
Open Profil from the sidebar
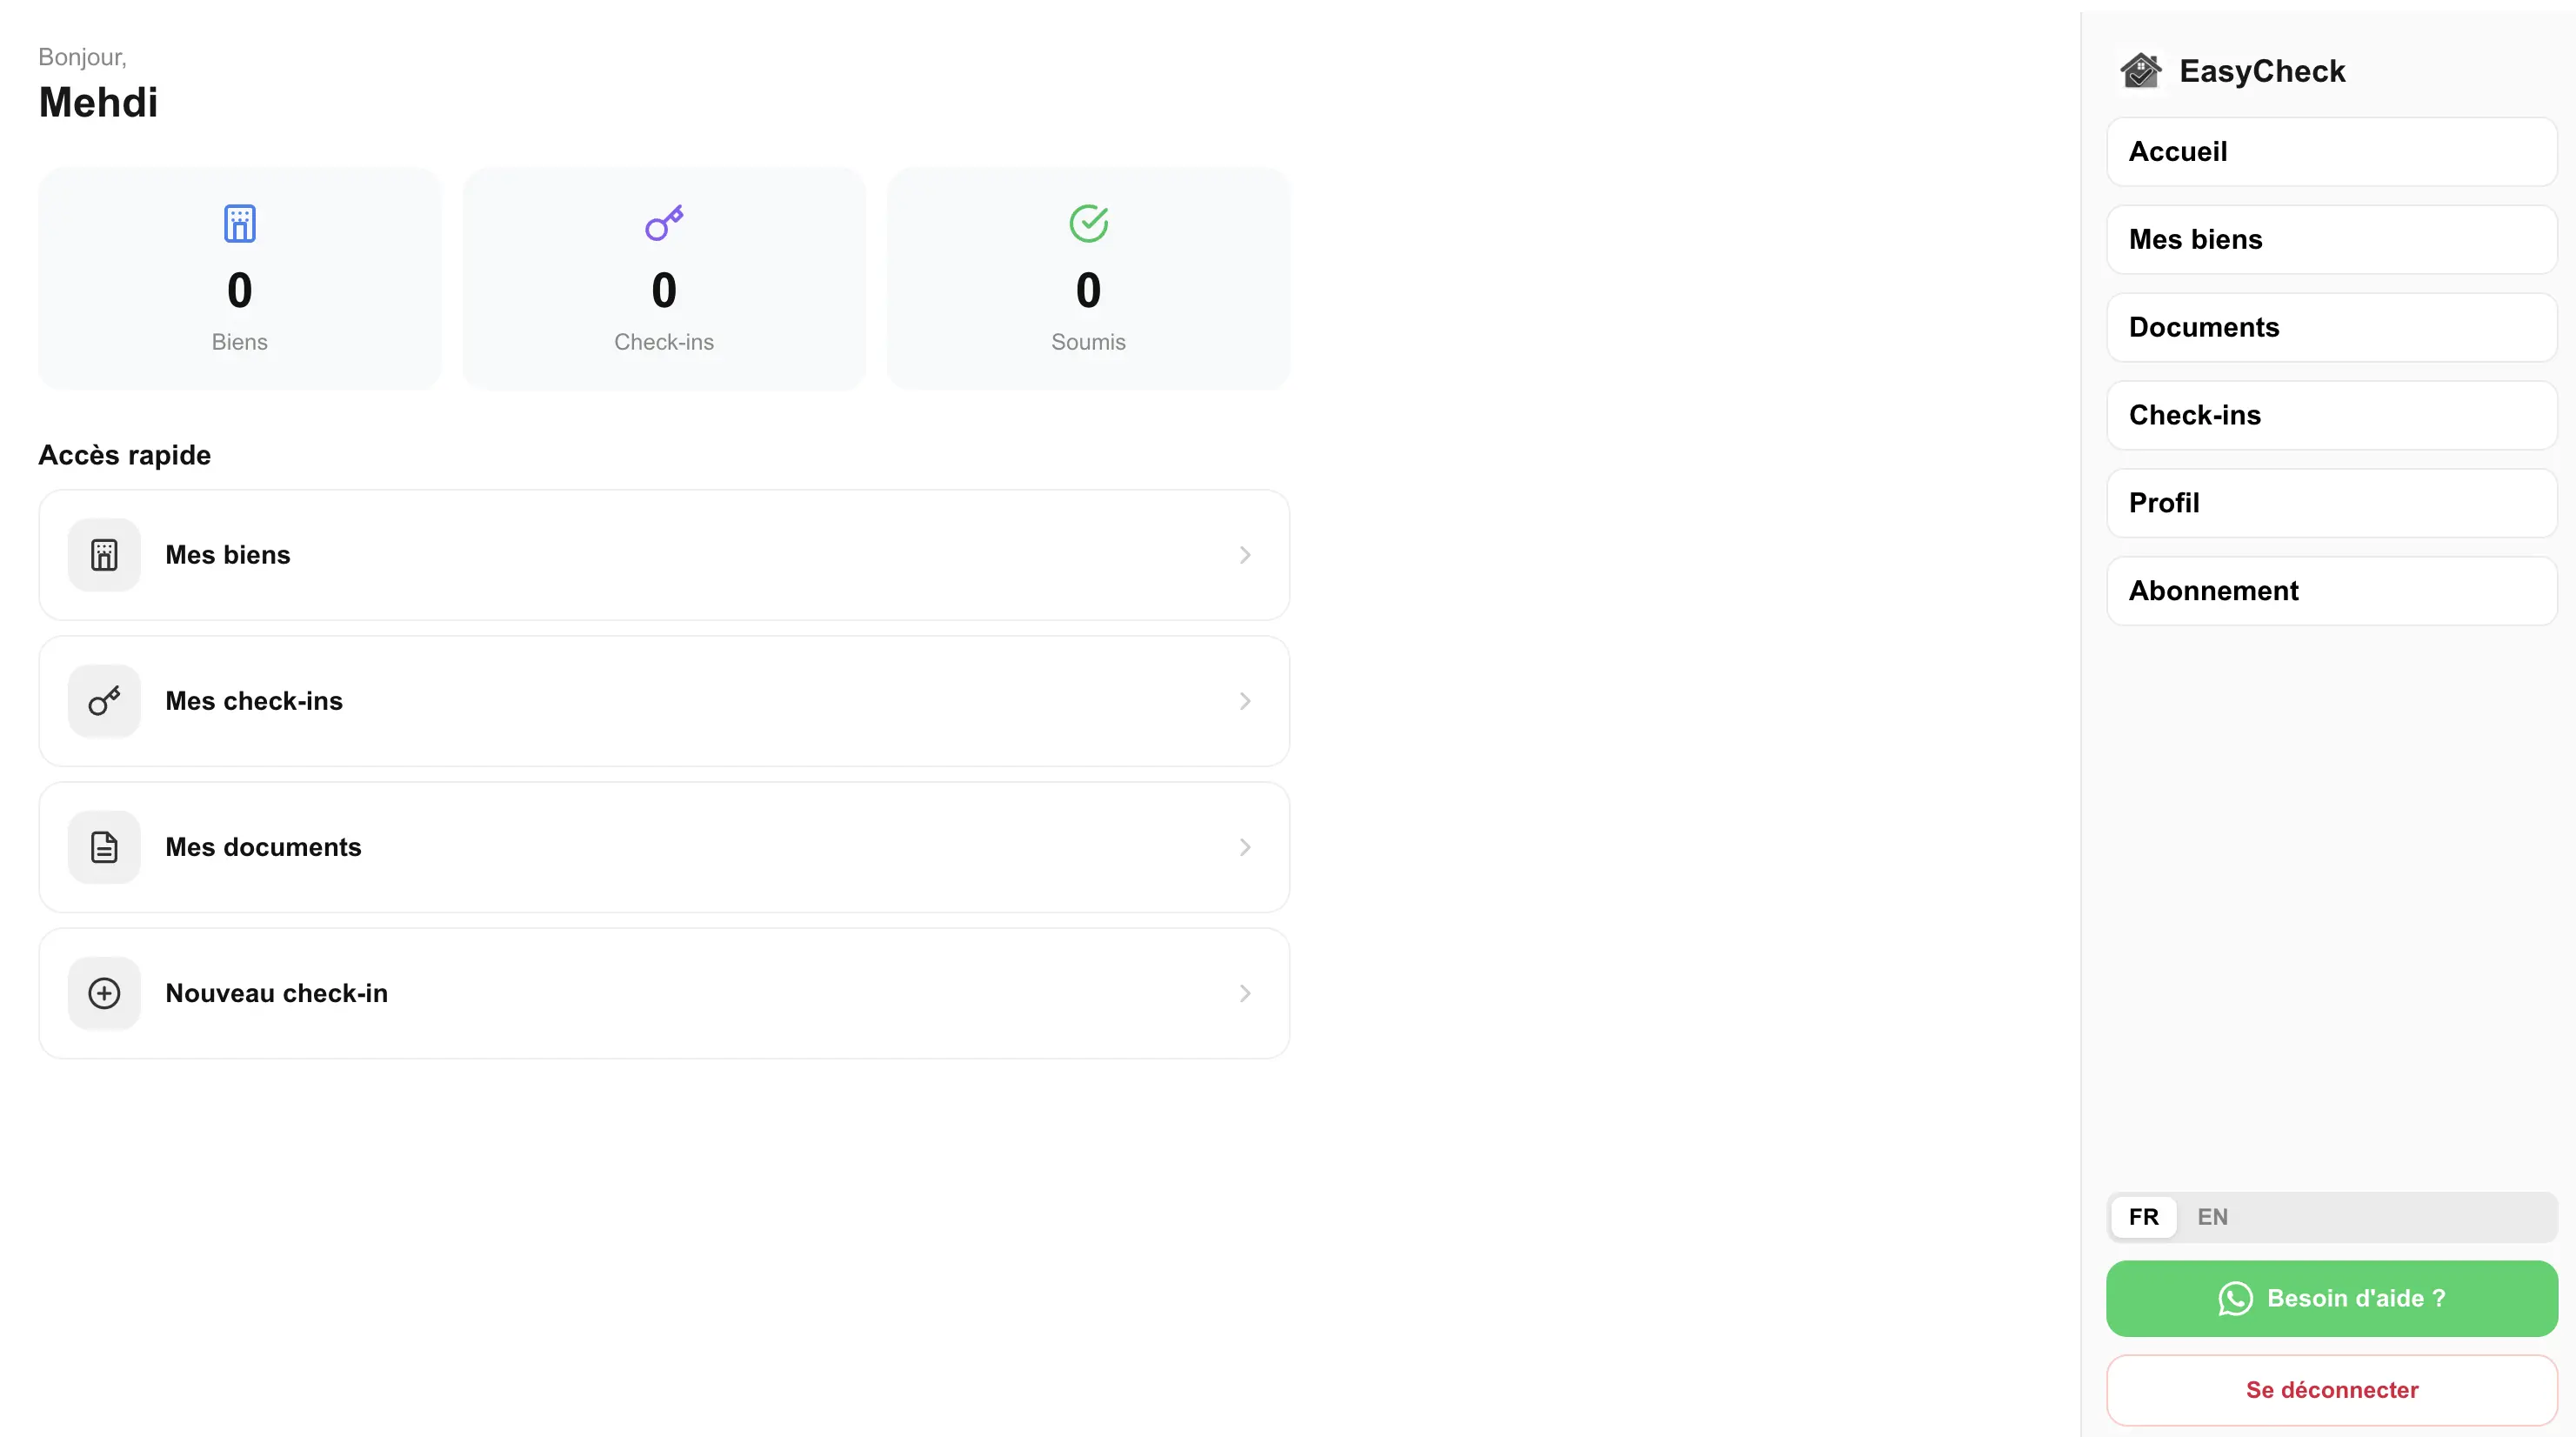tap(2331, 503)
